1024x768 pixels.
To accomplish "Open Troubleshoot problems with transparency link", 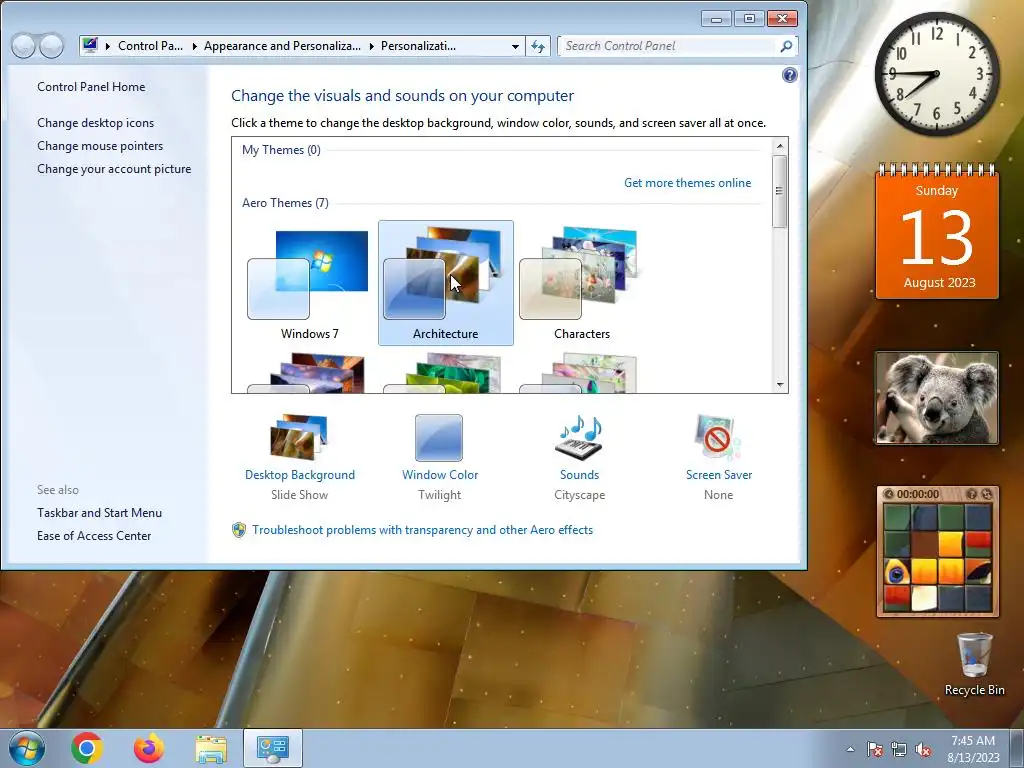I will (422, 530).
